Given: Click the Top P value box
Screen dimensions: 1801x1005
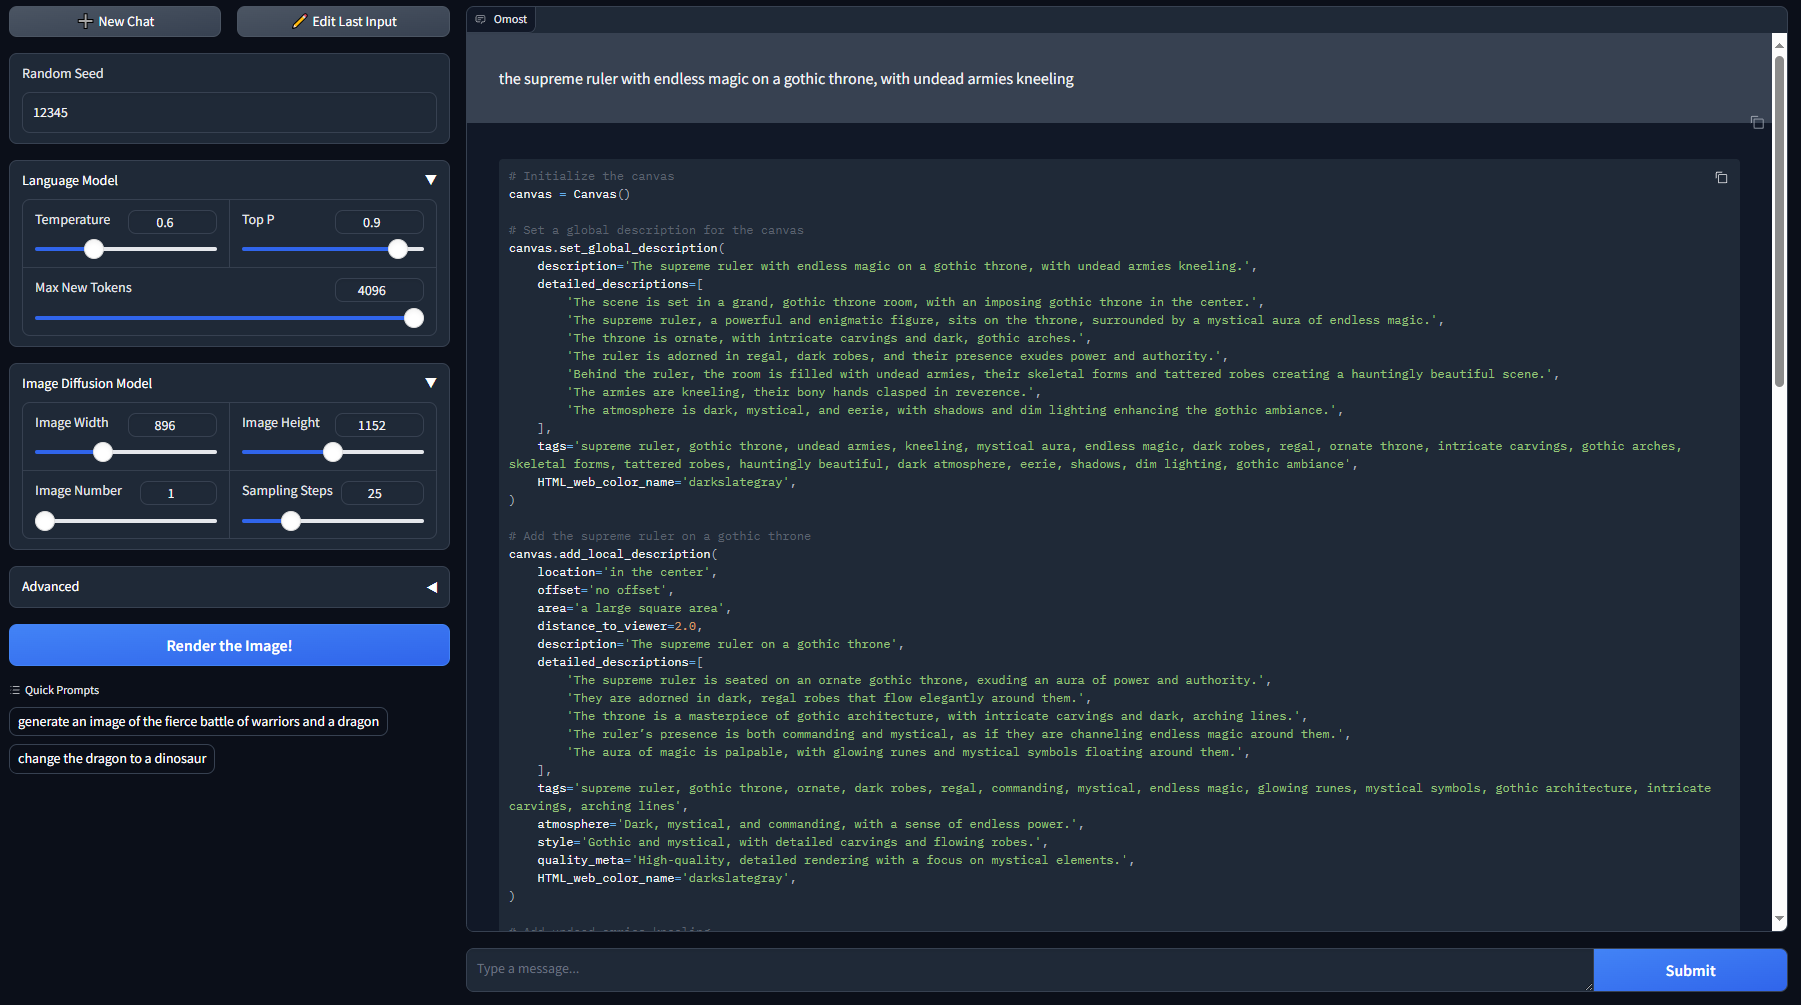Looking at the screenshot, I should tap(379, 222).
